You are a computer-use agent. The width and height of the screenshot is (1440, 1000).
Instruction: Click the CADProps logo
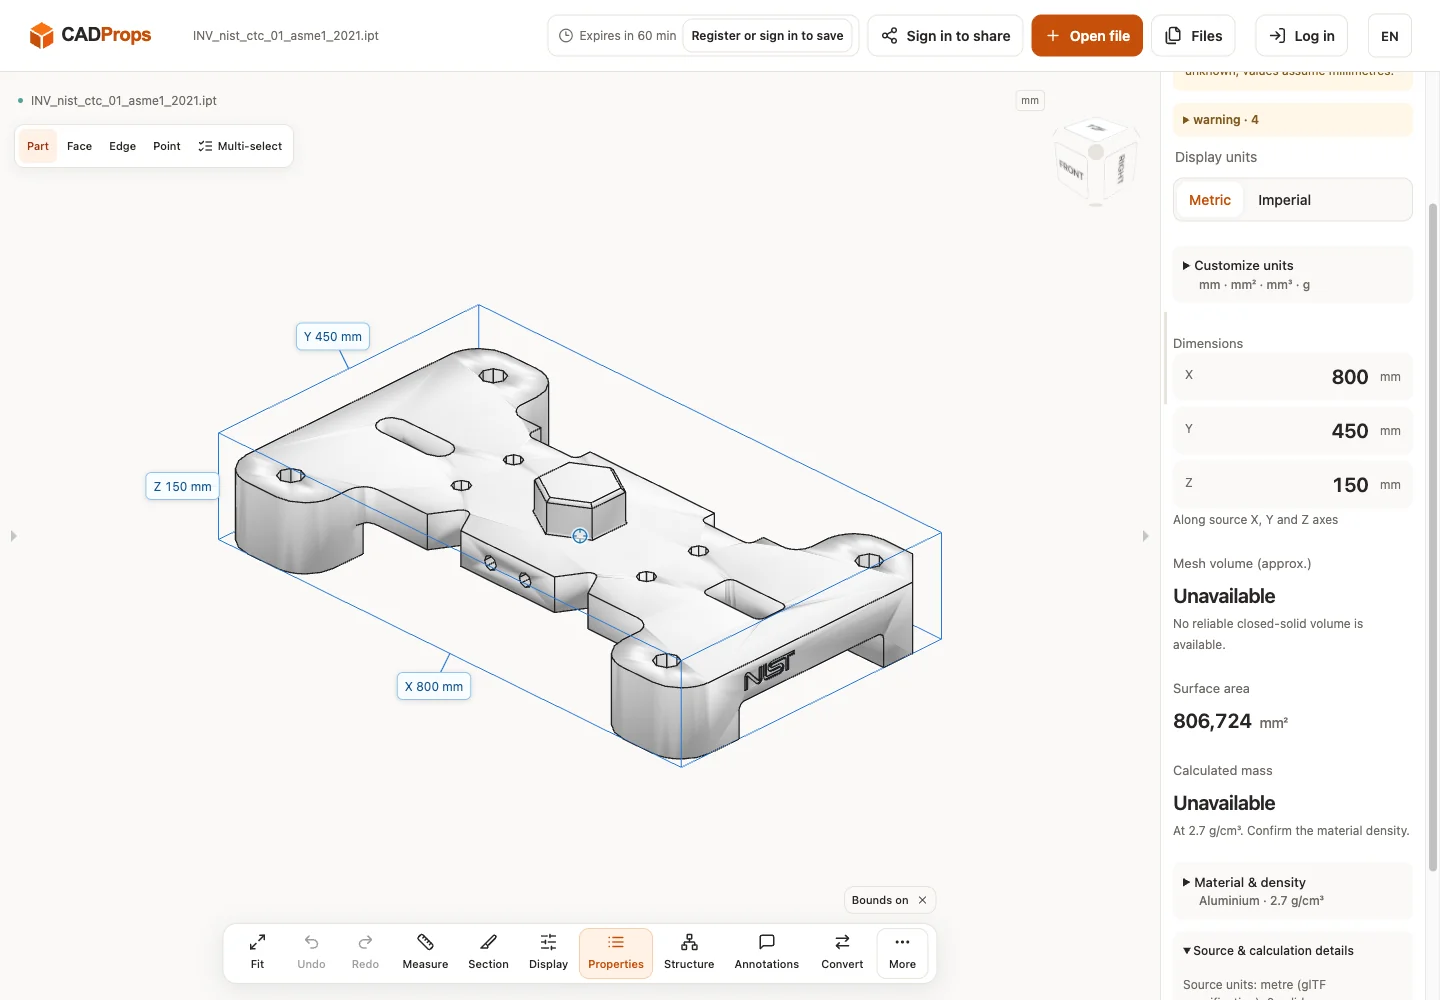(90, 35)
